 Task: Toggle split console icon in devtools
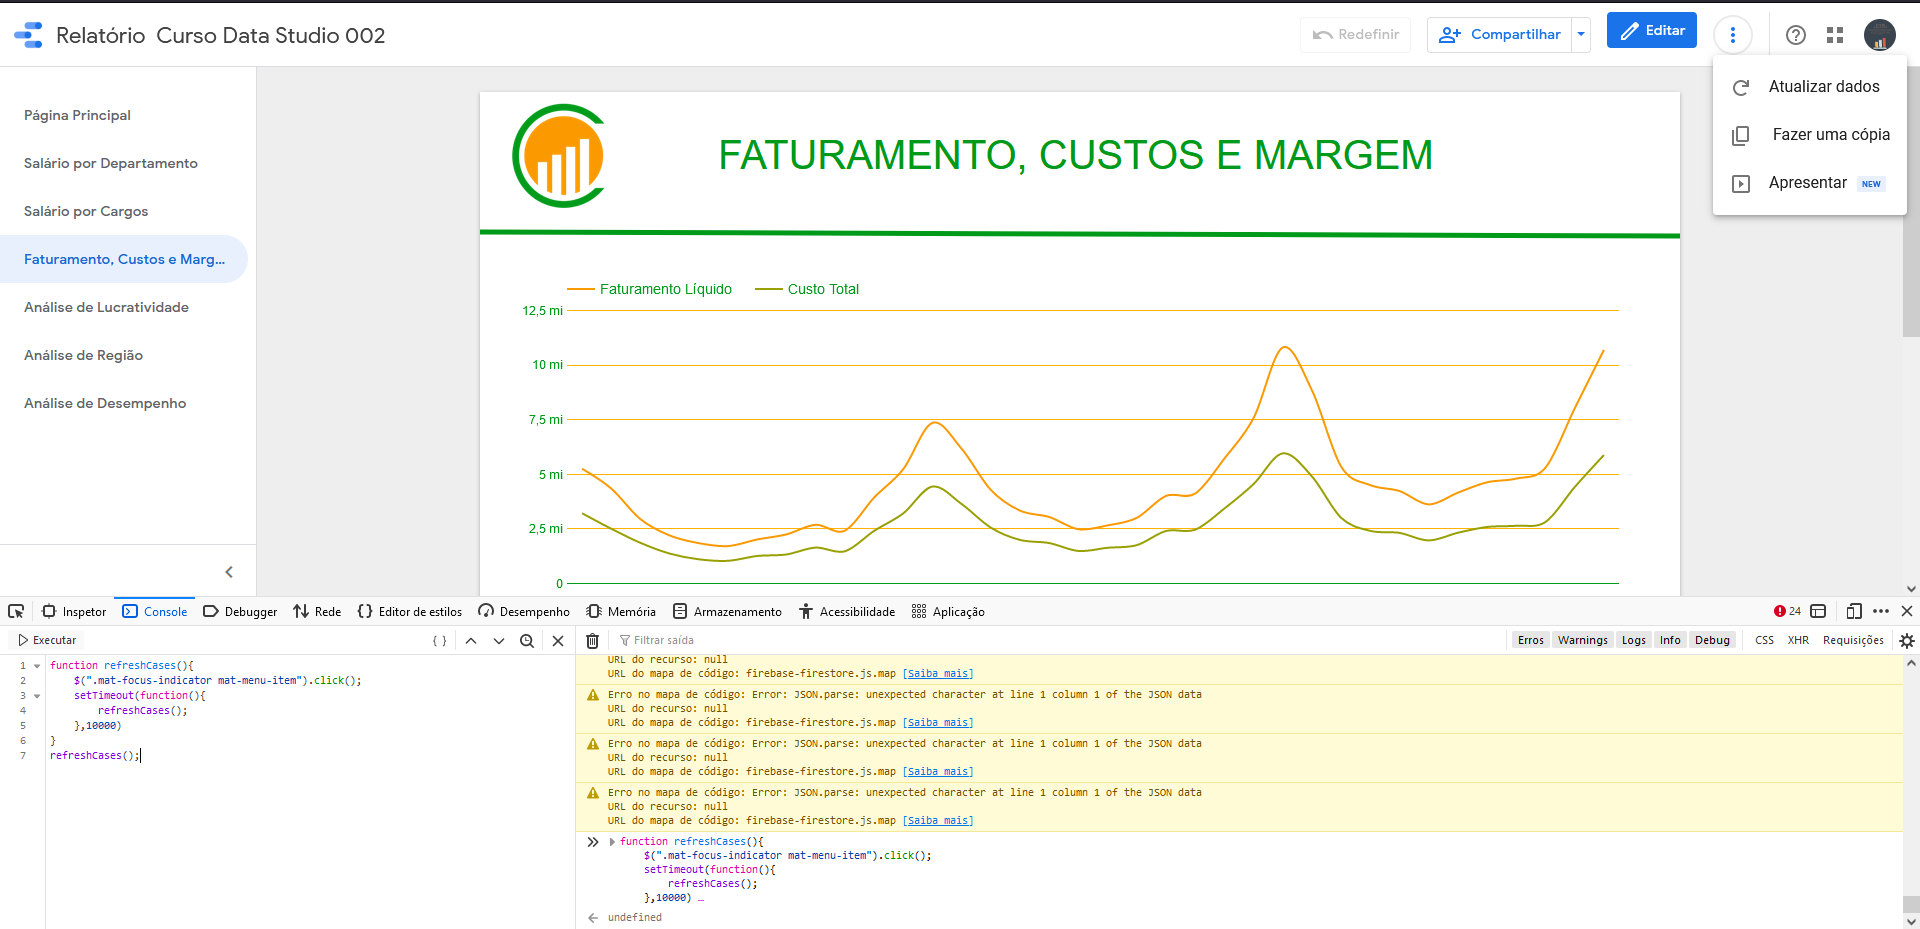(1818, 611)
